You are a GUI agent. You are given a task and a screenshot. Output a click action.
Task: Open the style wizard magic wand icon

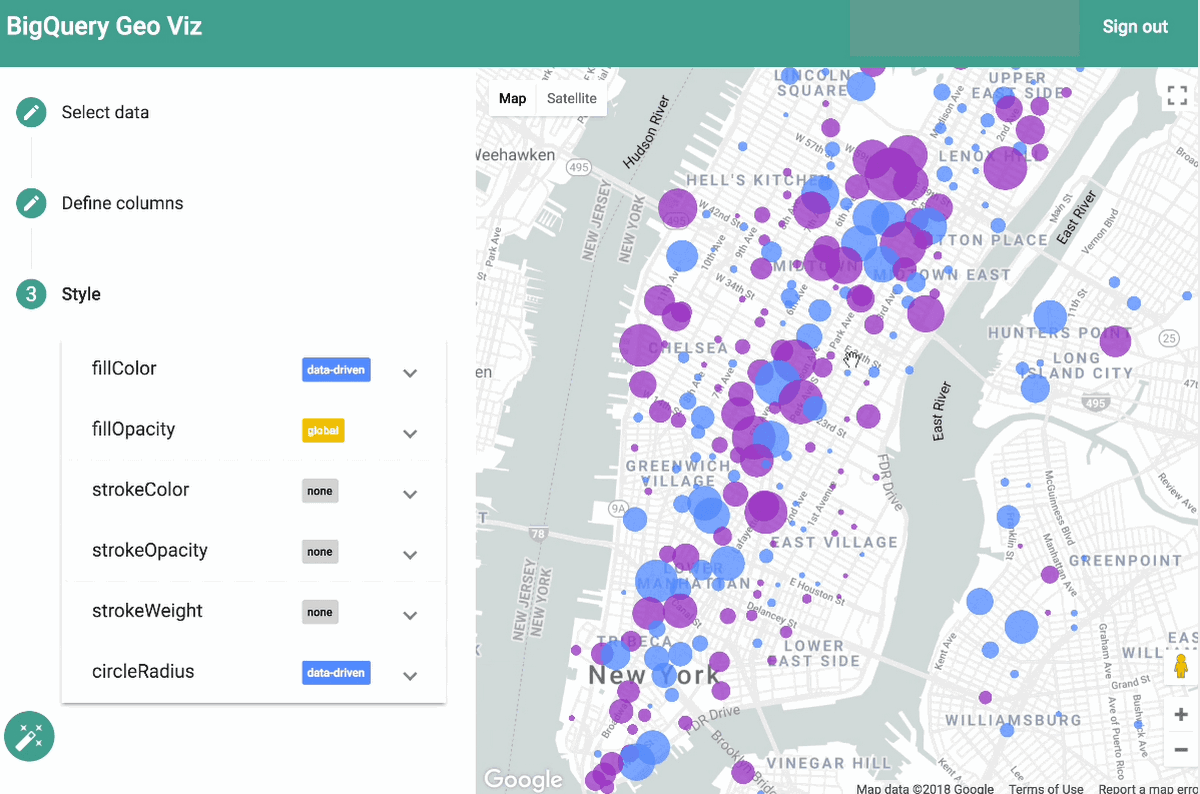pos(29,736)
